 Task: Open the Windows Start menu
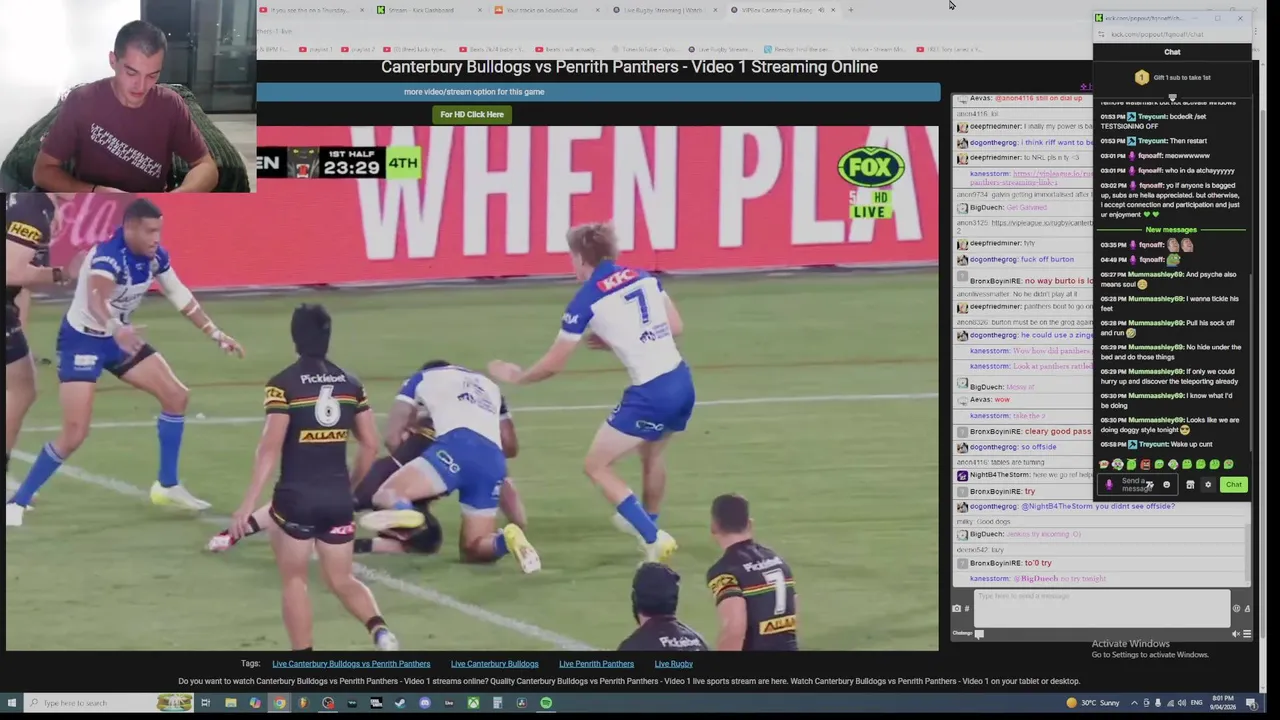tap(11, 703)
